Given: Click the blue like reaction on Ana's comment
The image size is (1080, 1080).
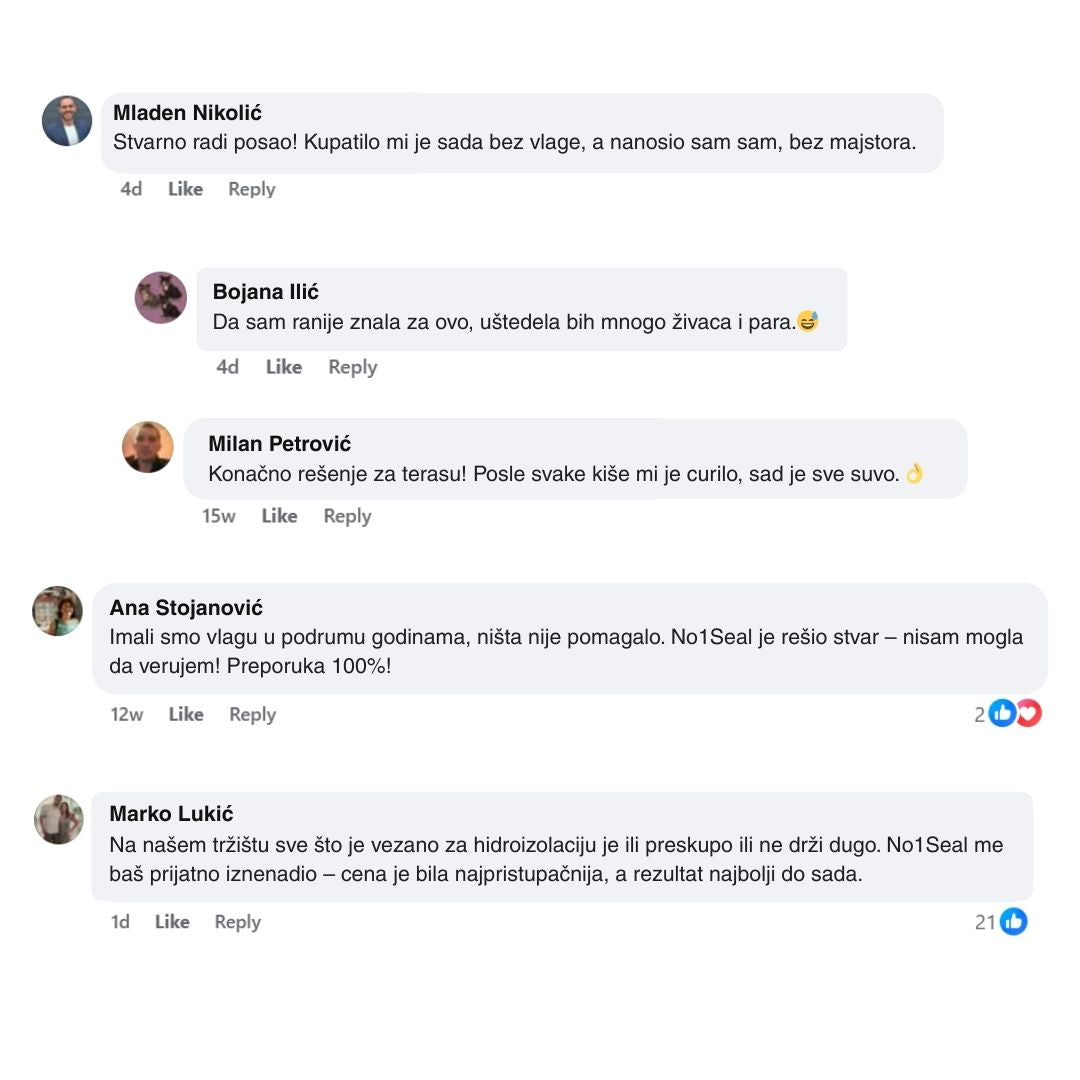Looking at the screenshot, I should point(1002,713).
